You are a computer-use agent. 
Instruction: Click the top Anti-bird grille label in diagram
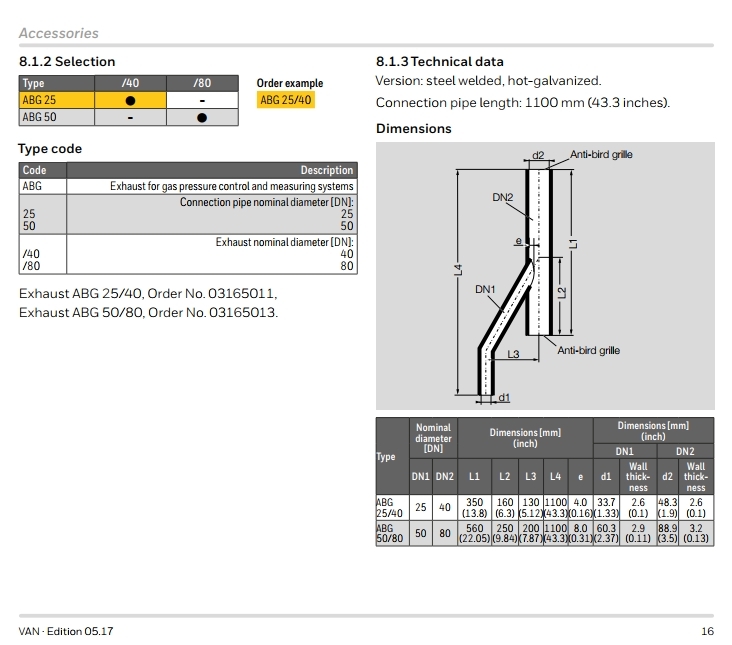click(601, 155)
